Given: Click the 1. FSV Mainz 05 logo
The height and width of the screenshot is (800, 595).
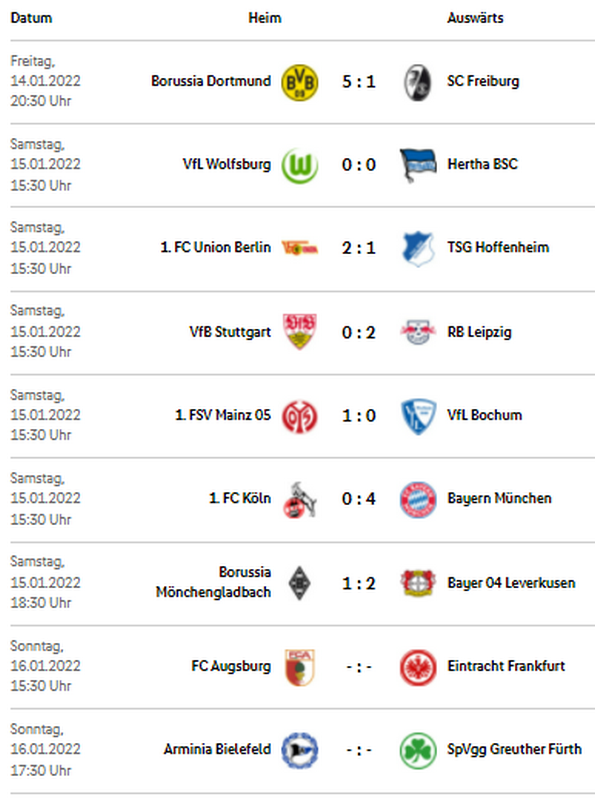Looking at the screenshot, I should pyautogui.click(x=300, y=416).
